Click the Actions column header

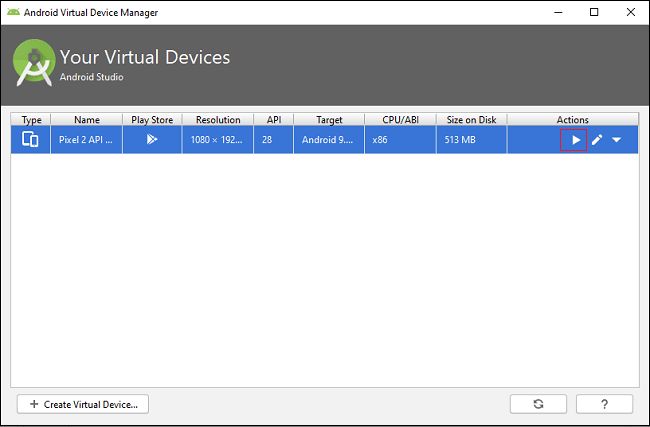[572, 120]
